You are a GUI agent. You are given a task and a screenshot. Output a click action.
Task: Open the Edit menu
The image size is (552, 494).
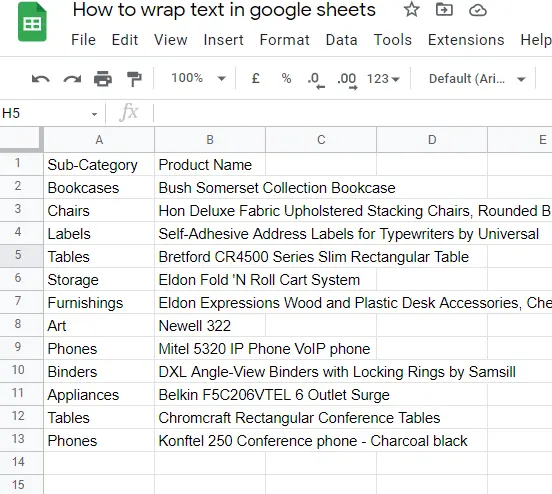pyautogui.click(x=125, y=40)
